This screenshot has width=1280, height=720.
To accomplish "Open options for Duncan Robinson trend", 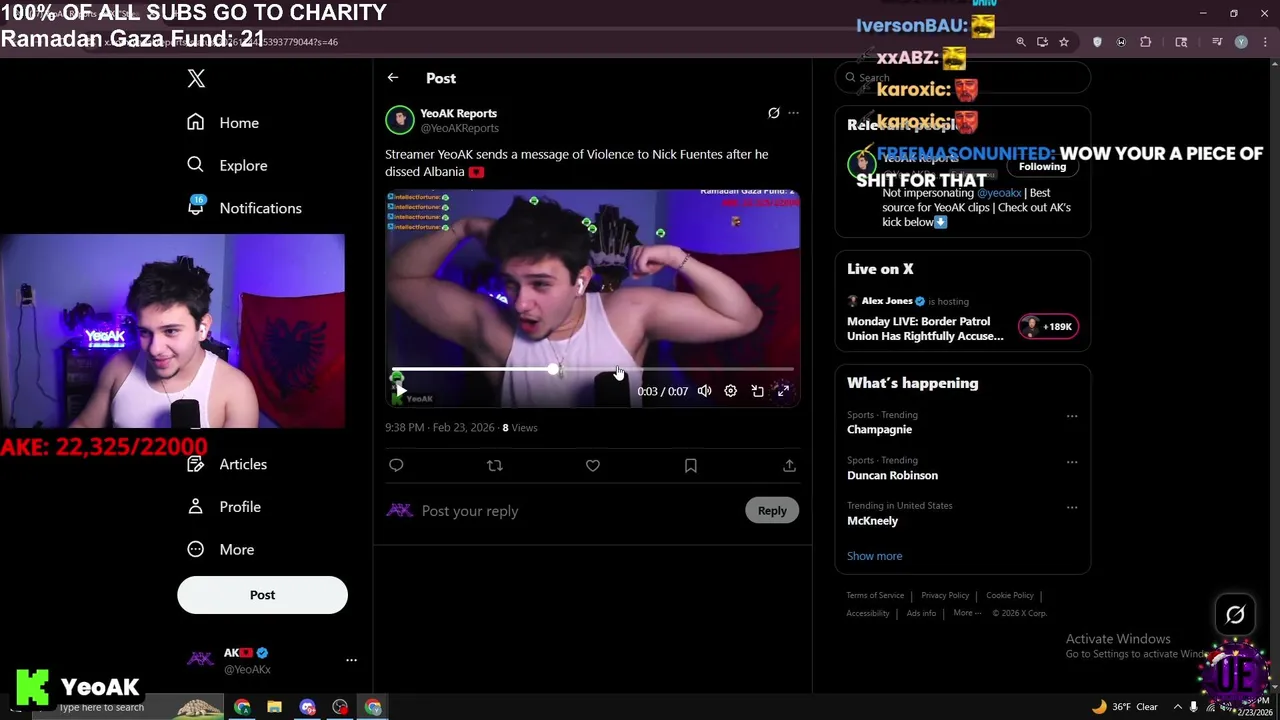I will pyautogui.click(x=1072, y=462).
